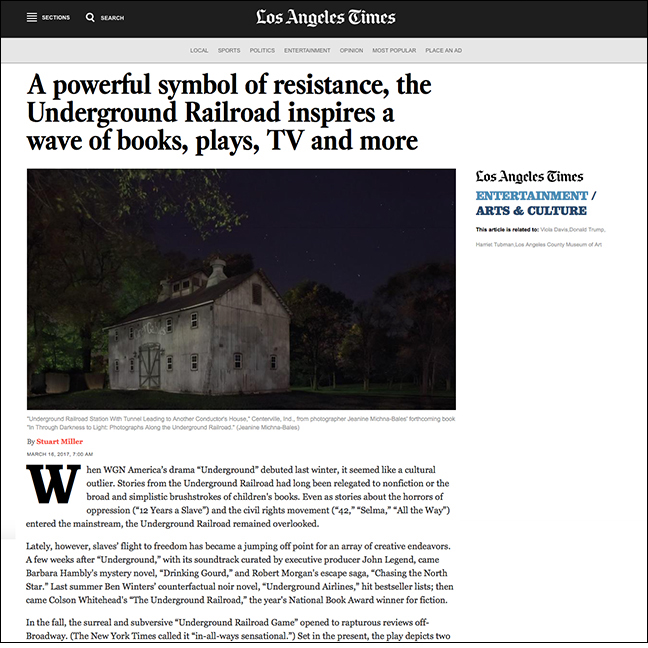This screenshot has width=648, height=648.
Task: Click the Viola Davis related topic
Action: point(554,229)
